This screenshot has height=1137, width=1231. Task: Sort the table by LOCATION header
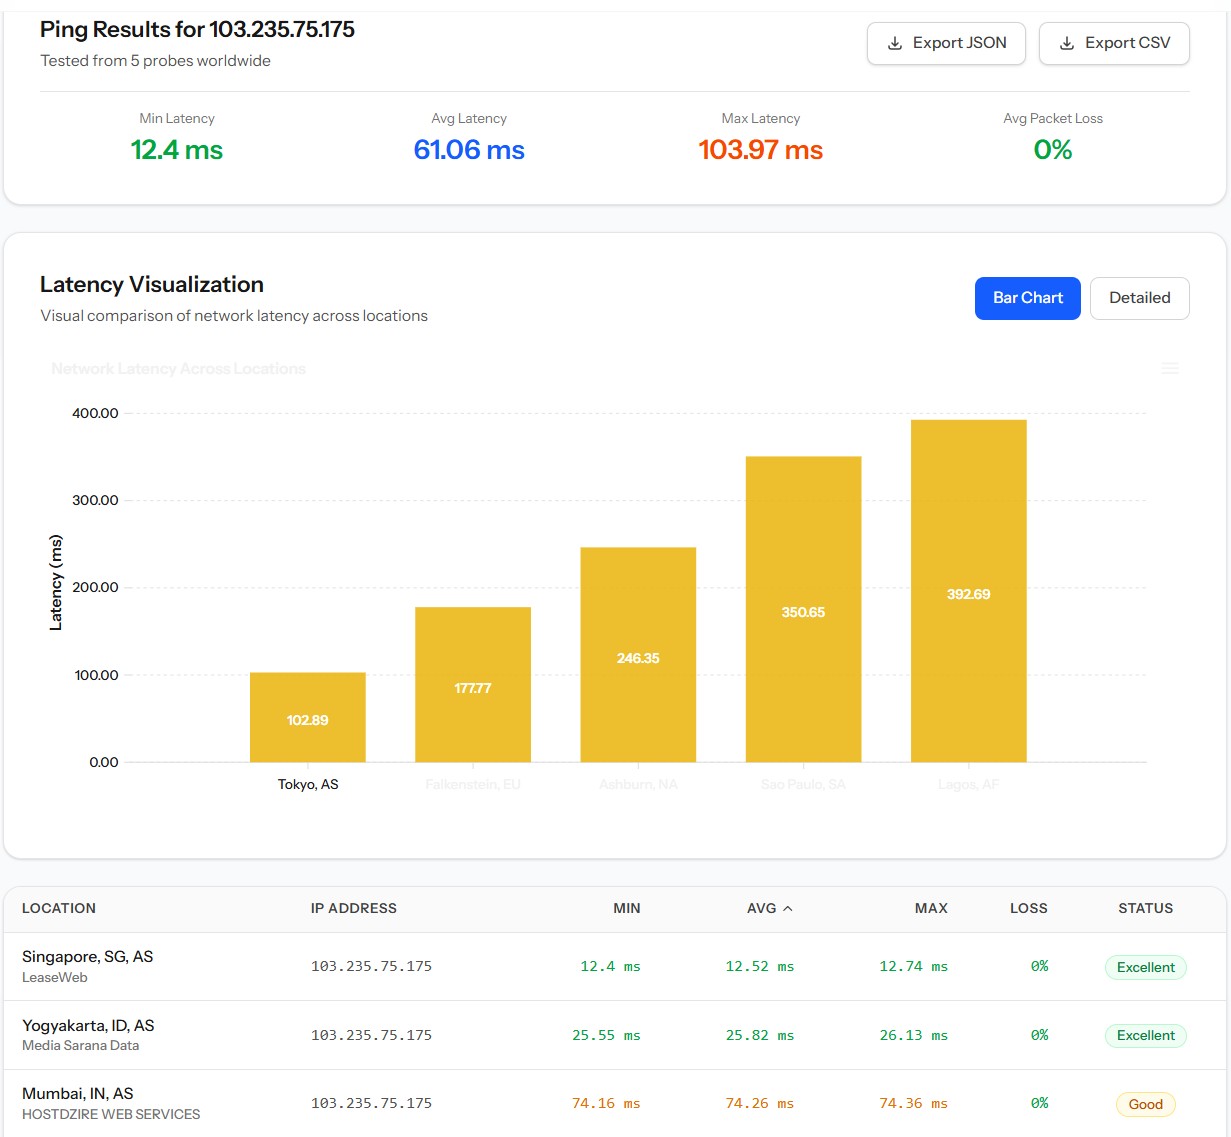(59, 908)
